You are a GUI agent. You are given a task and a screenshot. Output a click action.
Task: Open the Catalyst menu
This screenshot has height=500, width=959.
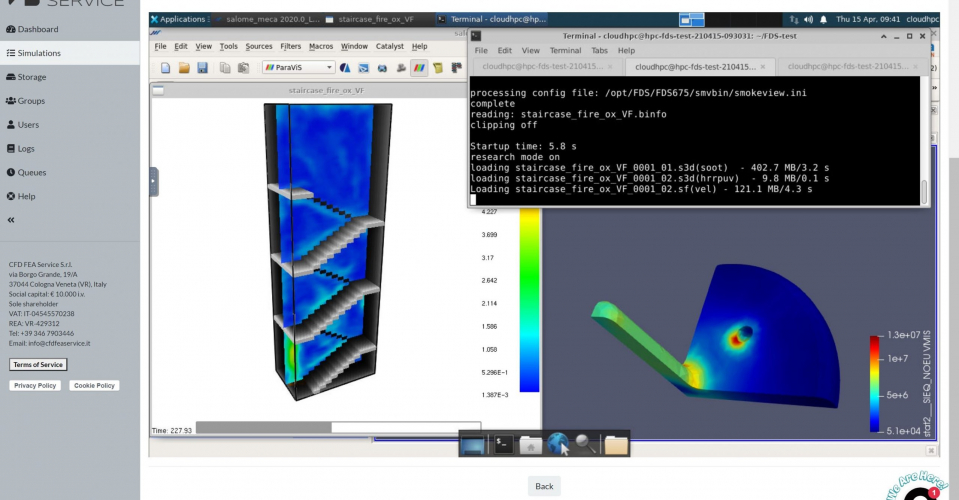(390, 46)
